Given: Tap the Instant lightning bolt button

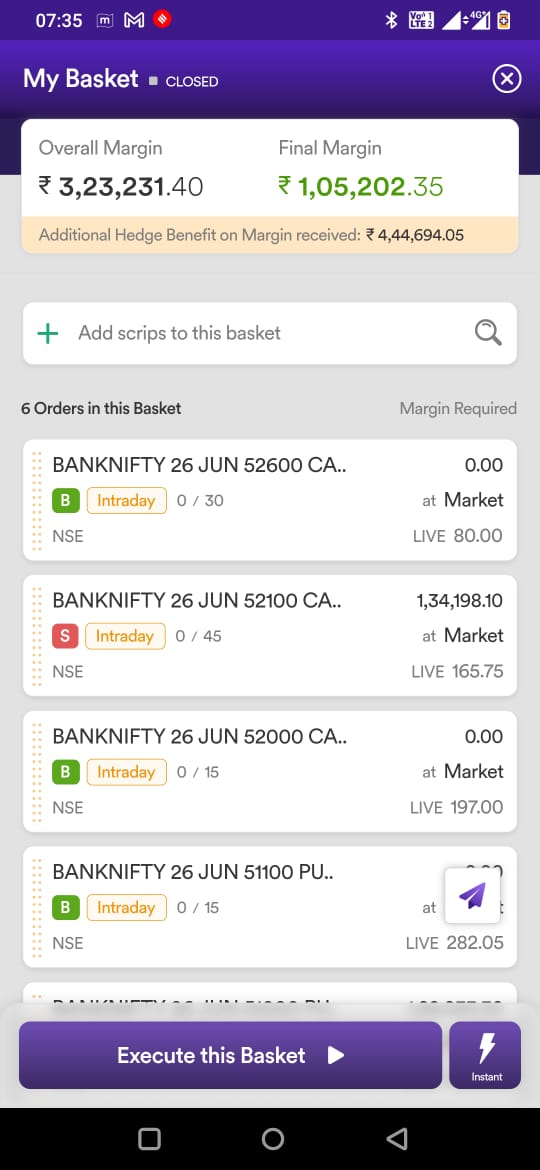Looking at the screenshot, I should (x=486, y=1055).
